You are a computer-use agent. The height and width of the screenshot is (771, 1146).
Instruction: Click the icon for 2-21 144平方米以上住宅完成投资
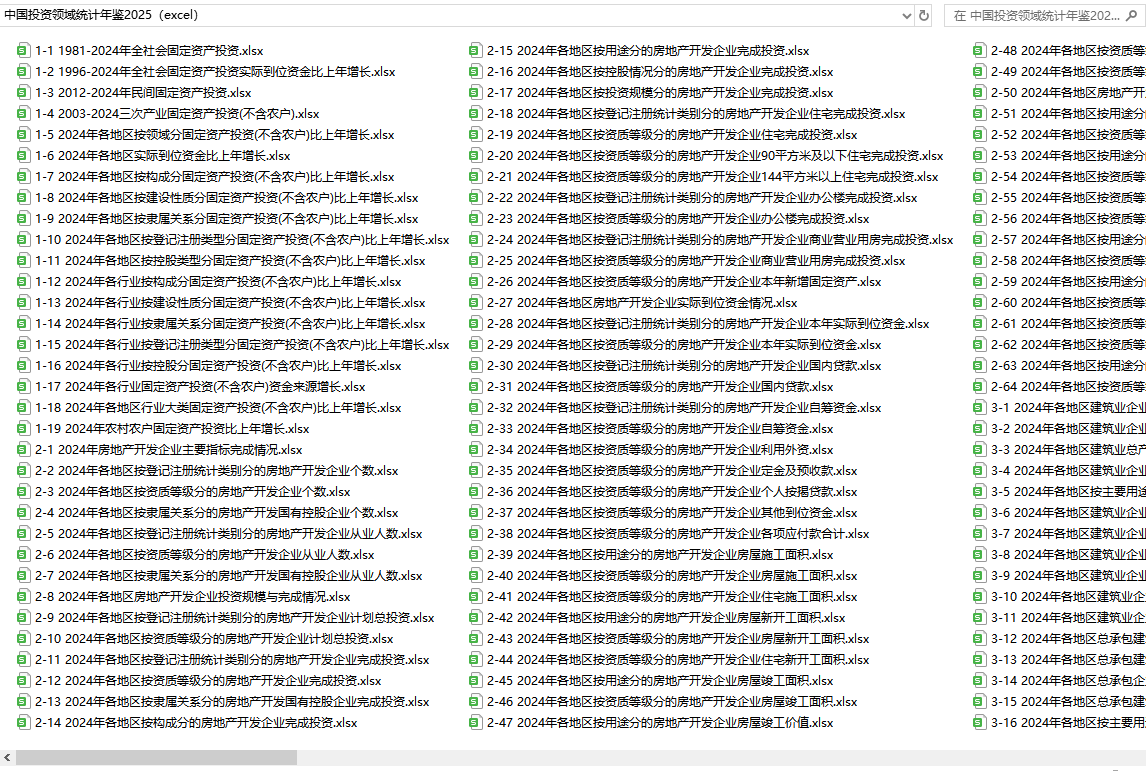[475, 176]
